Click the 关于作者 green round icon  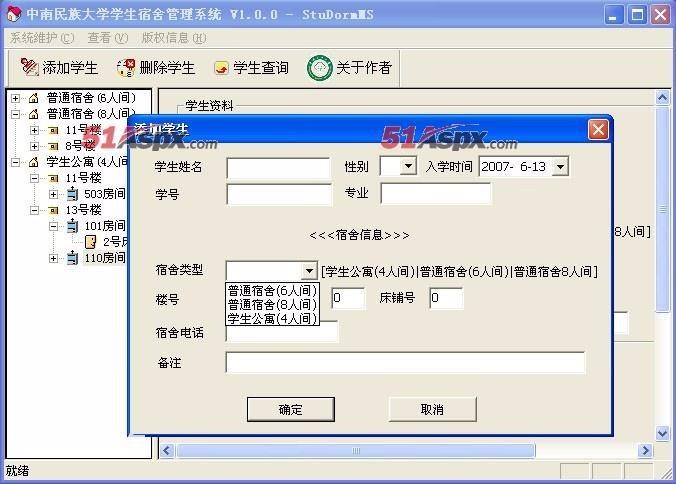pos(319,68)
